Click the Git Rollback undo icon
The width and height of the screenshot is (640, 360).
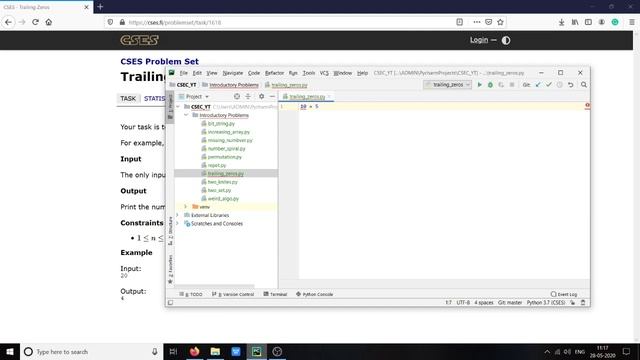coord(571,85)
